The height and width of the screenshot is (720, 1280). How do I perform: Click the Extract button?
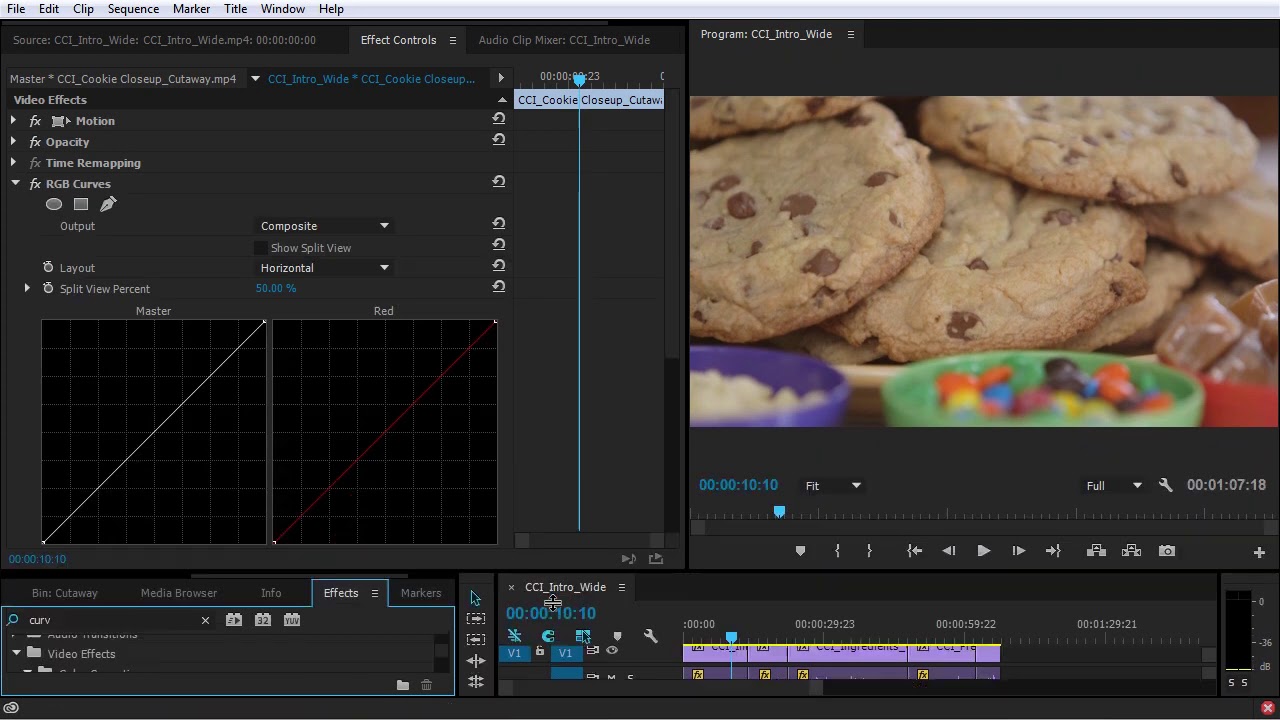[1131, 551]
